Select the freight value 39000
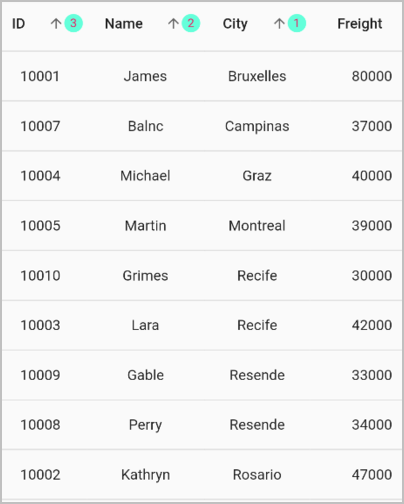404x504 pixels. click(x=372, y=226)
